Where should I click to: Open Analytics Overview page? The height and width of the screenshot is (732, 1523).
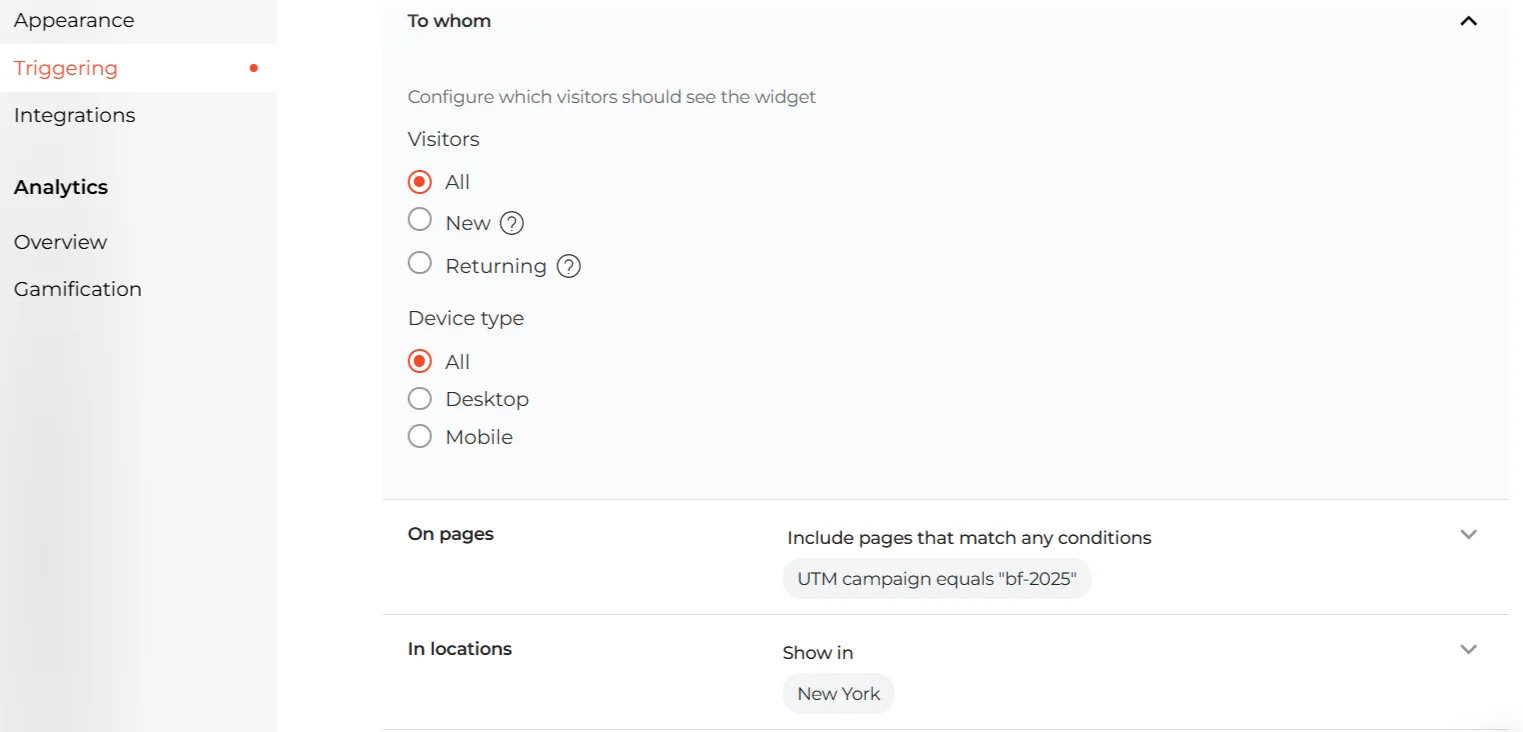(x=60, y=242)
